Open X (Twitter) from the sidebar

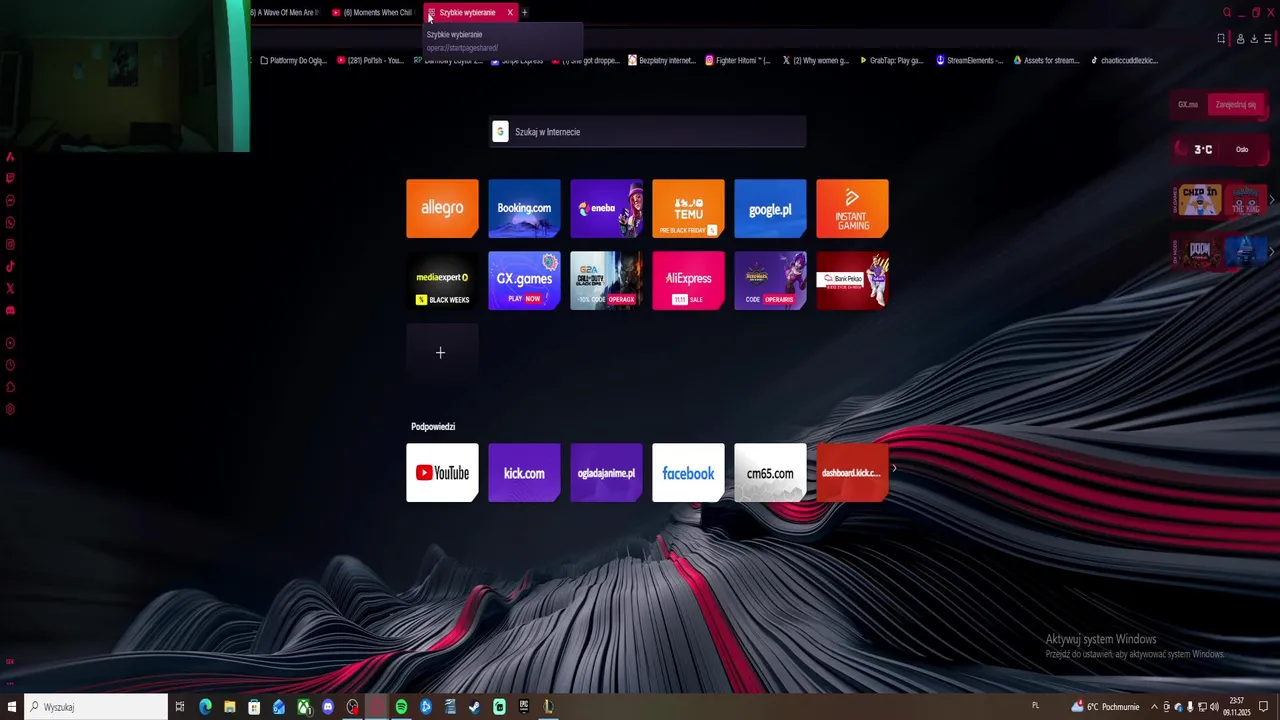point(10,288)
